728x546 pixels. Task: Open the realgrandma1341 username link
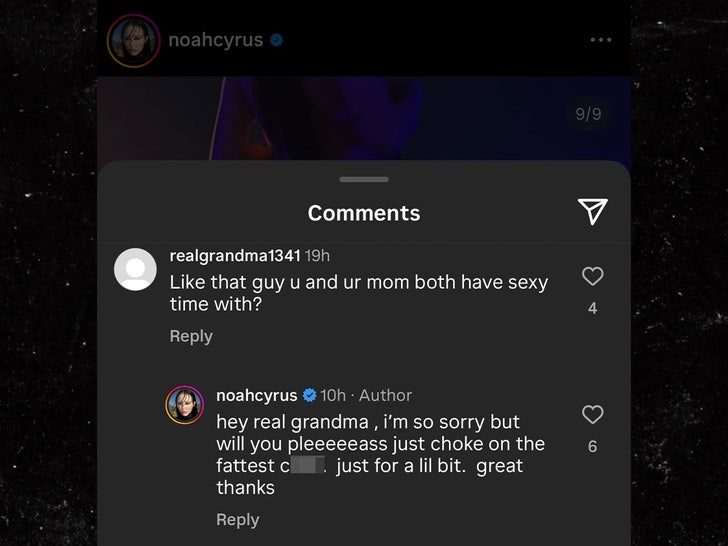coord(234,256)
